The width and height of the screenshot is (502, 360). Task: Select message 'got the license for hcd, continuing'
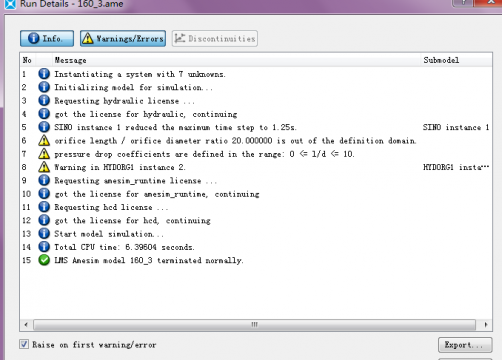[x=132, y=220]
